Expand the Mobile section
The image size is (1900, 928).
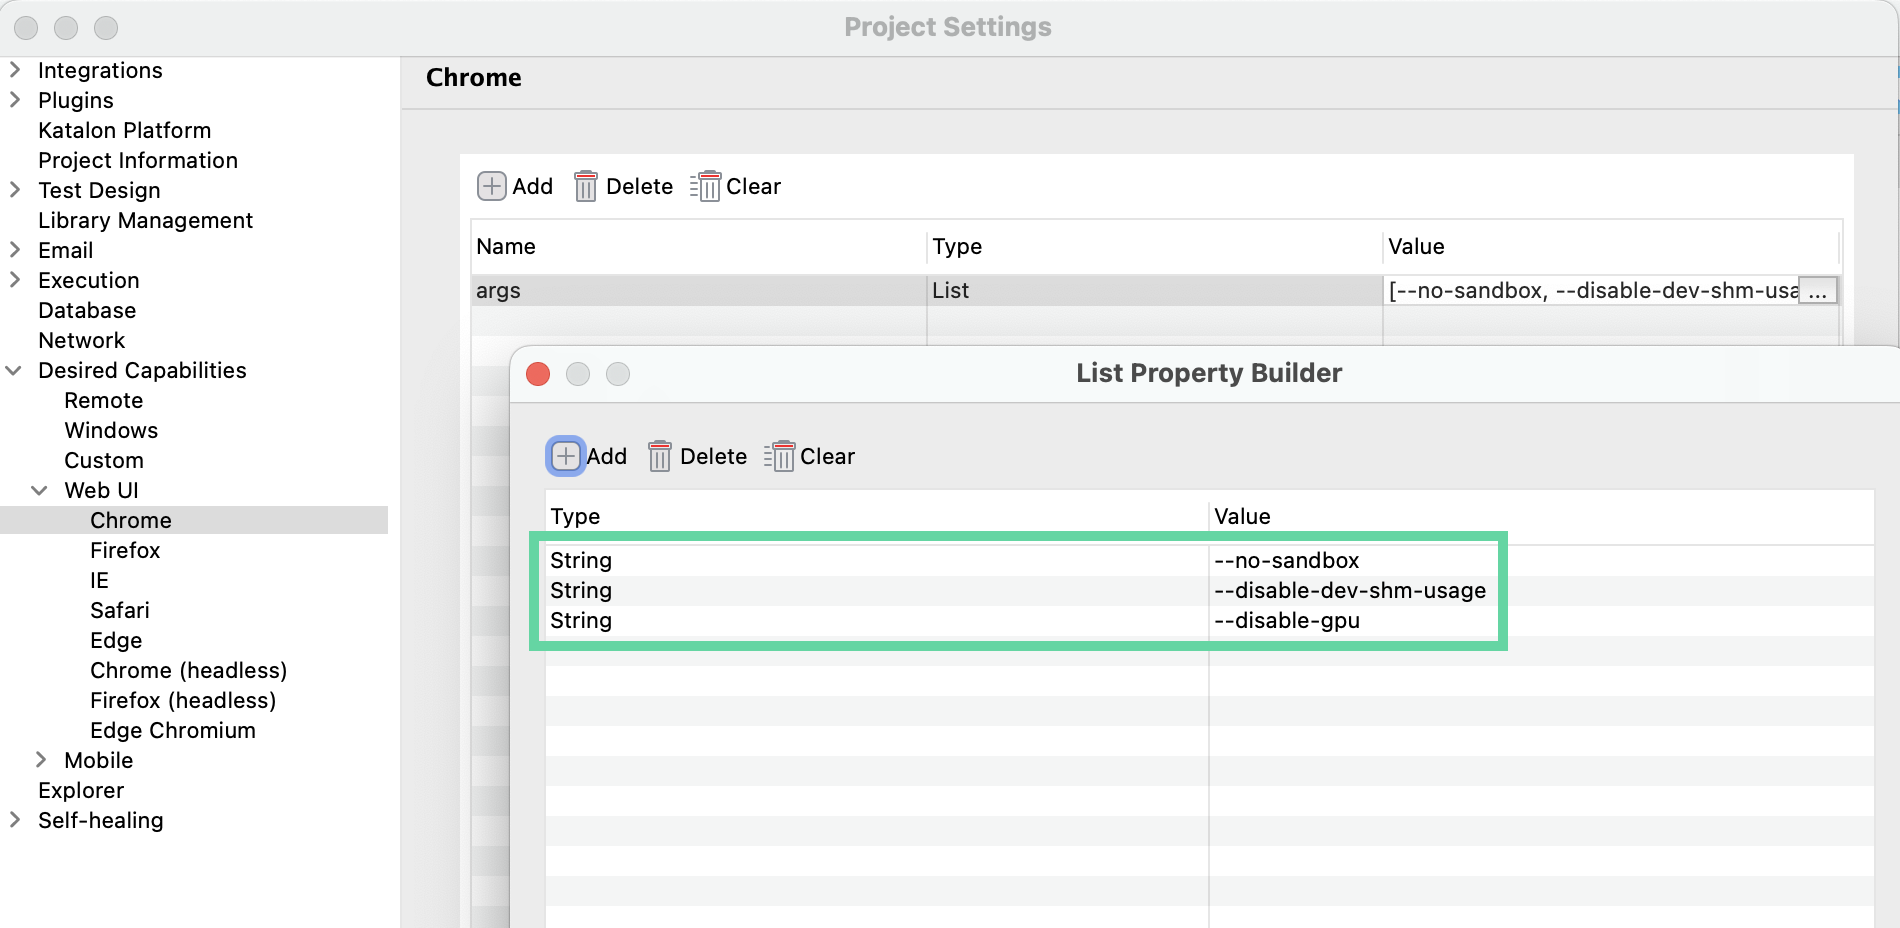click(40, 760)
